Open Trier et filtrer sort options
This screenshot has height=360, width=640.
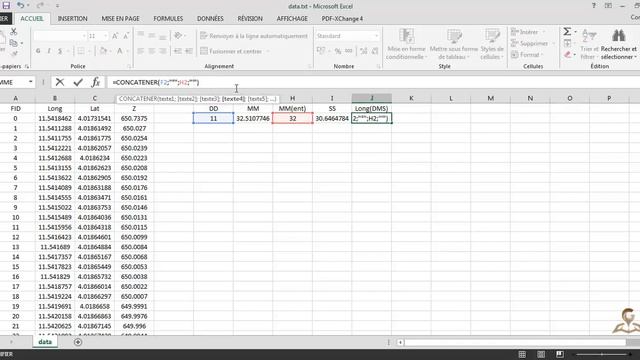[x=589, y=44]
